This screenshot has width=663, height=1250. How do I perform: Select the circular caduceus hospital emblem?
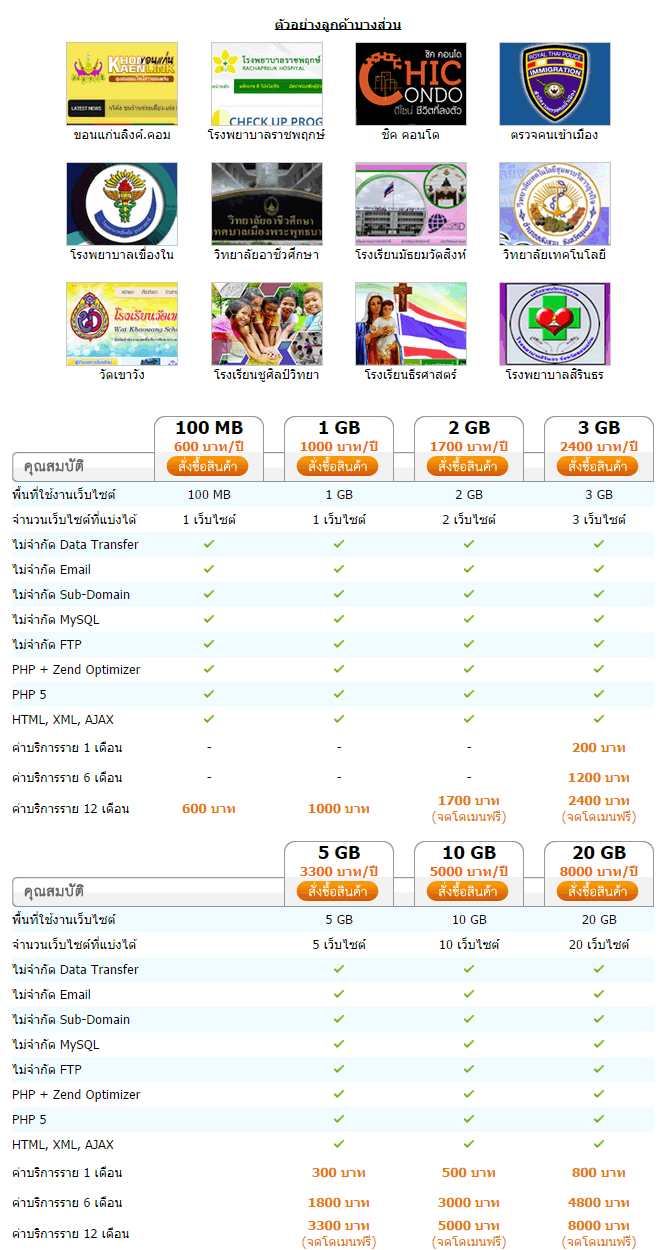click(122, 204)
